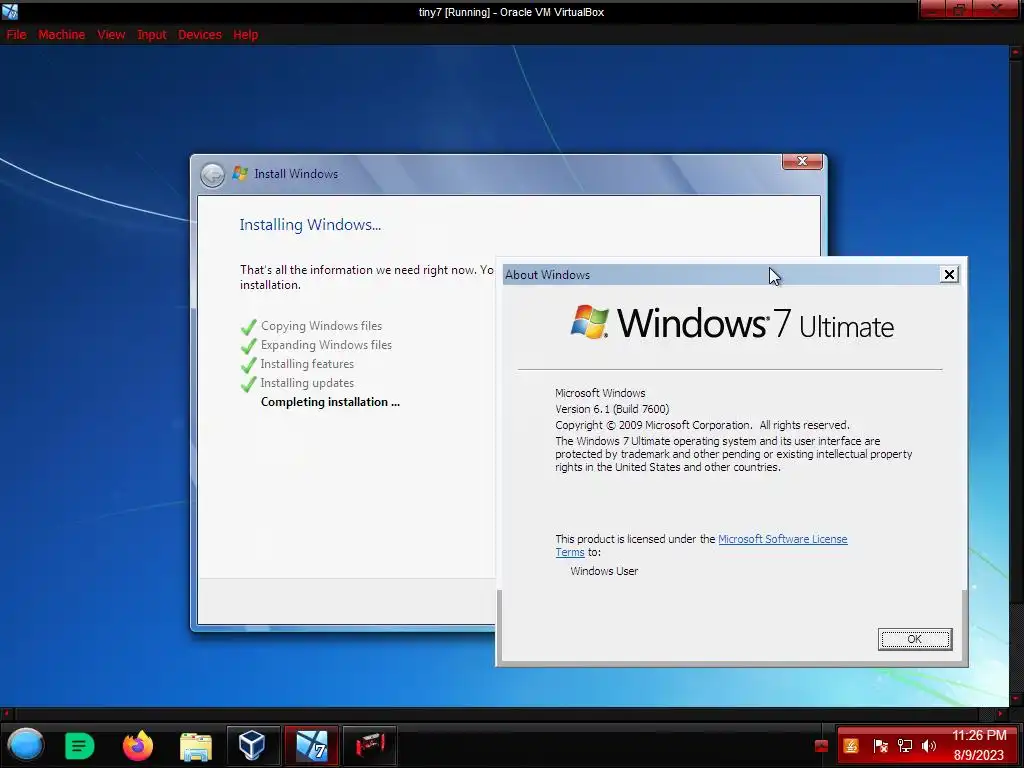The width and height of the screenshot is (1024, 768).
Task: Click the Terms link
Action: click(569, 552)
